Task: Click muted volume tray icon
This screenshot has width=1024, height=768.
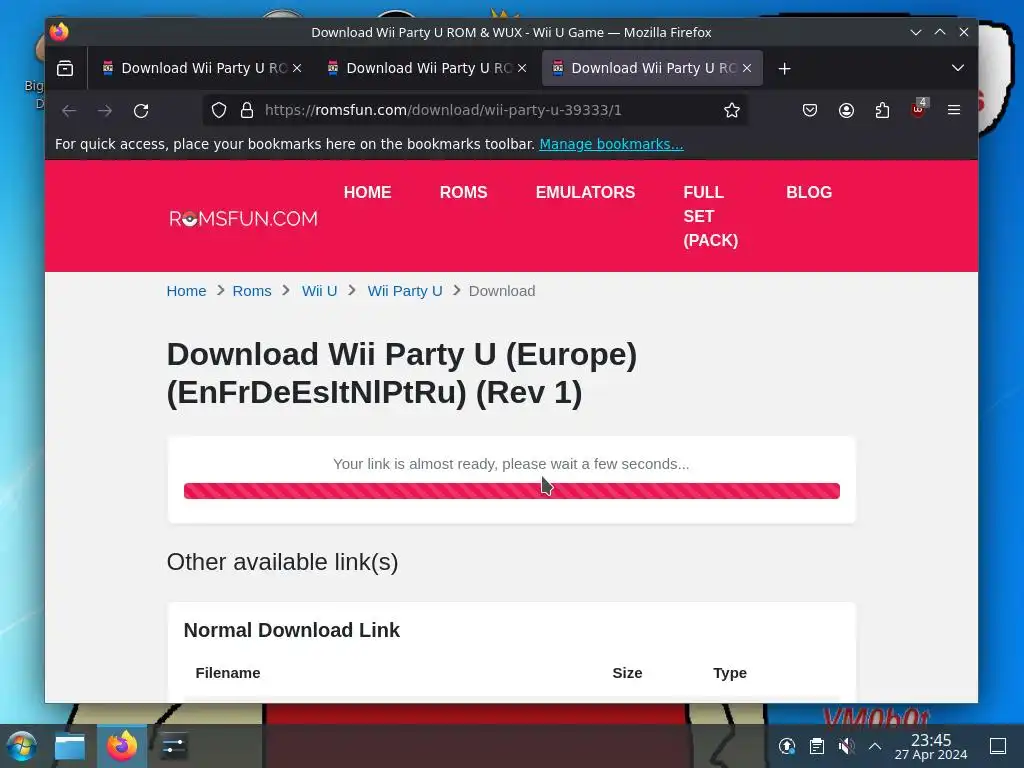Action: click(846, 746)
